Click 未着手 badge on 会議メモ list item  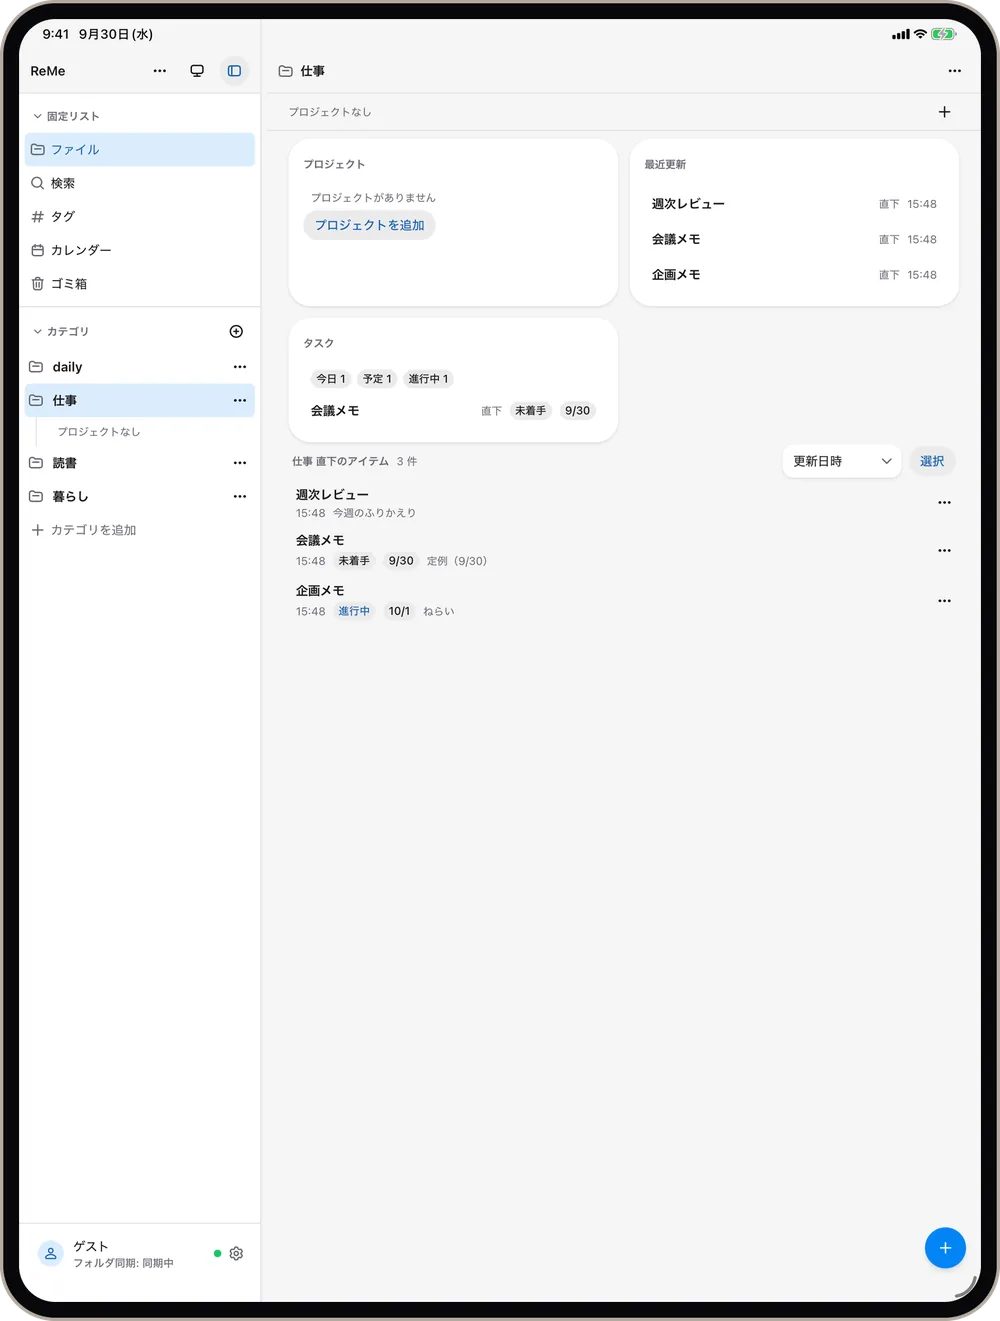pyautogui.click(x=354, y=561)
